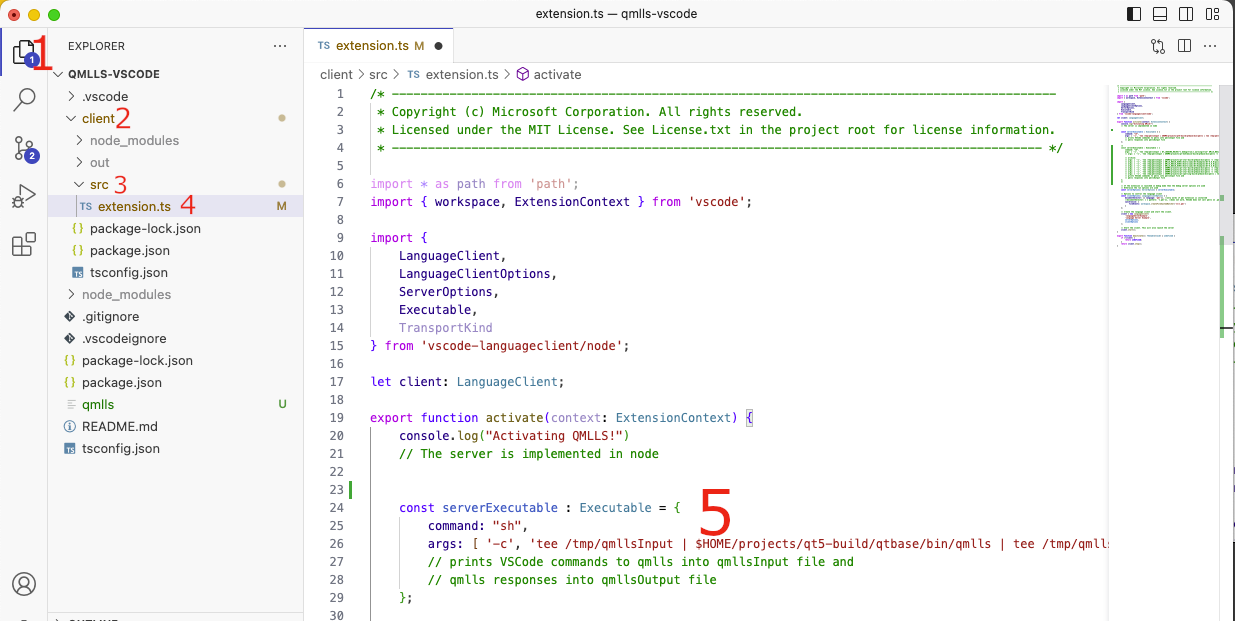Screen dimensions: 1235x621
Task: Open the Explorer view in activity bar
Action: click(24, 52)
